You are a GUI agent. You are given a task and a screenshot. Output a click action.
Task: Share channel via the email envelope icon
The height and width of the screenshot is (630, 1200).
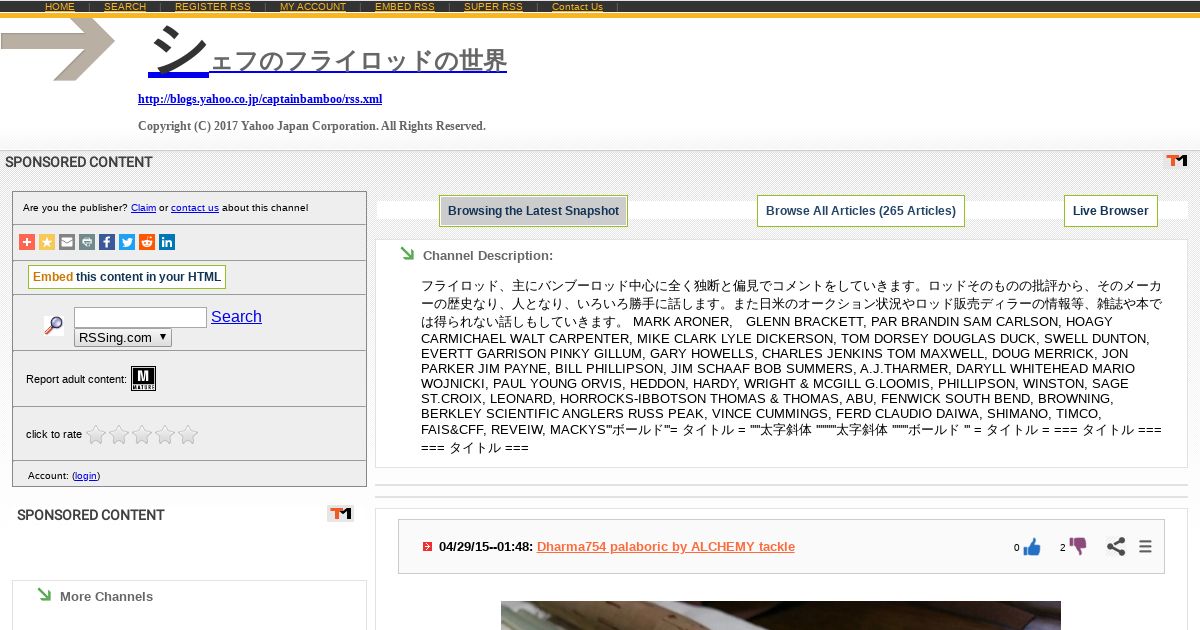coord(67,242)
